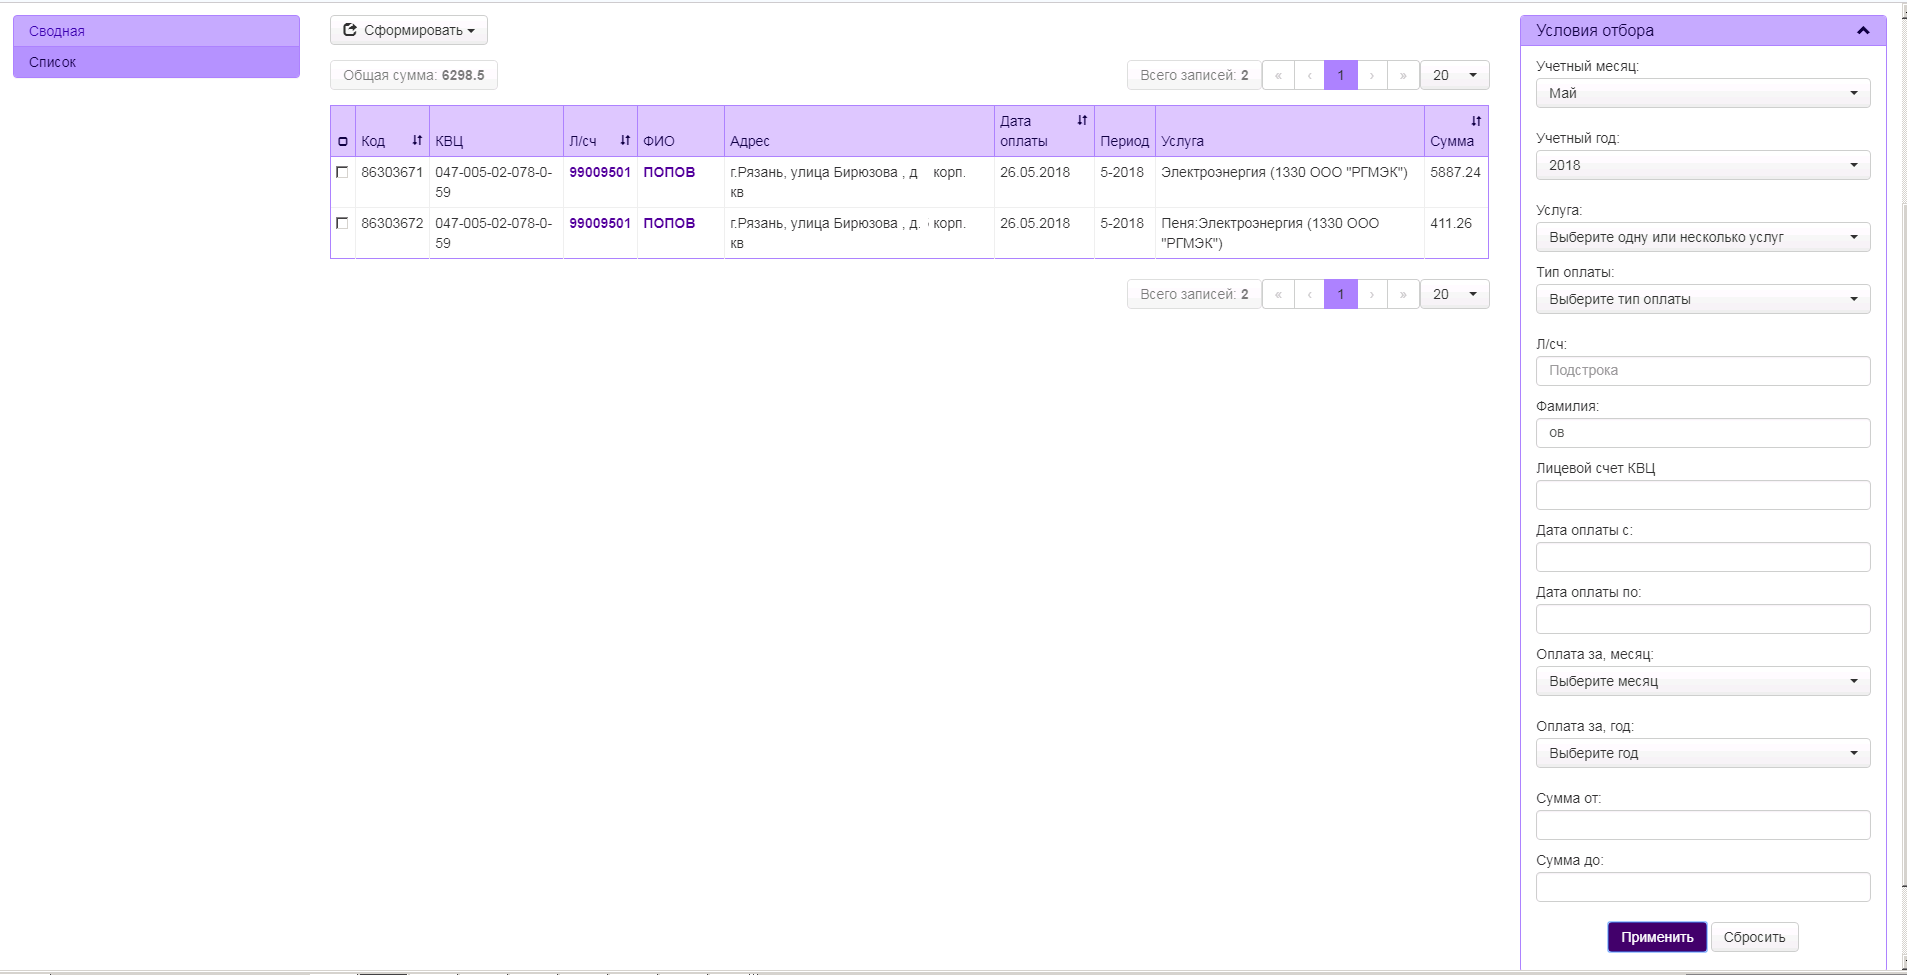Open ПОПОВ link in the 5887.24 row
The image size is (1907, 975).
point(669,172)
